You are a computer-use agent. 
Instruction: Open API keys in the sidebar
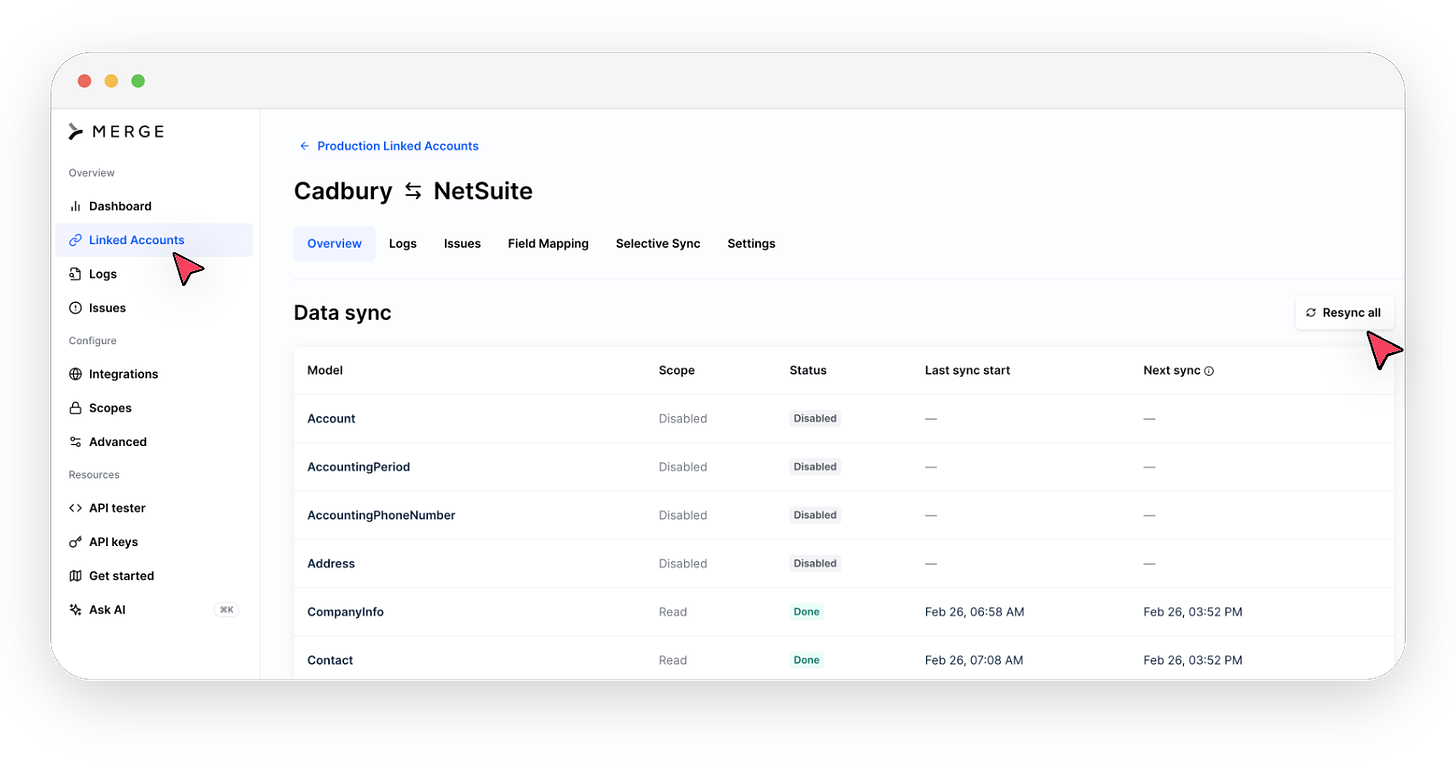pos(154,542)
